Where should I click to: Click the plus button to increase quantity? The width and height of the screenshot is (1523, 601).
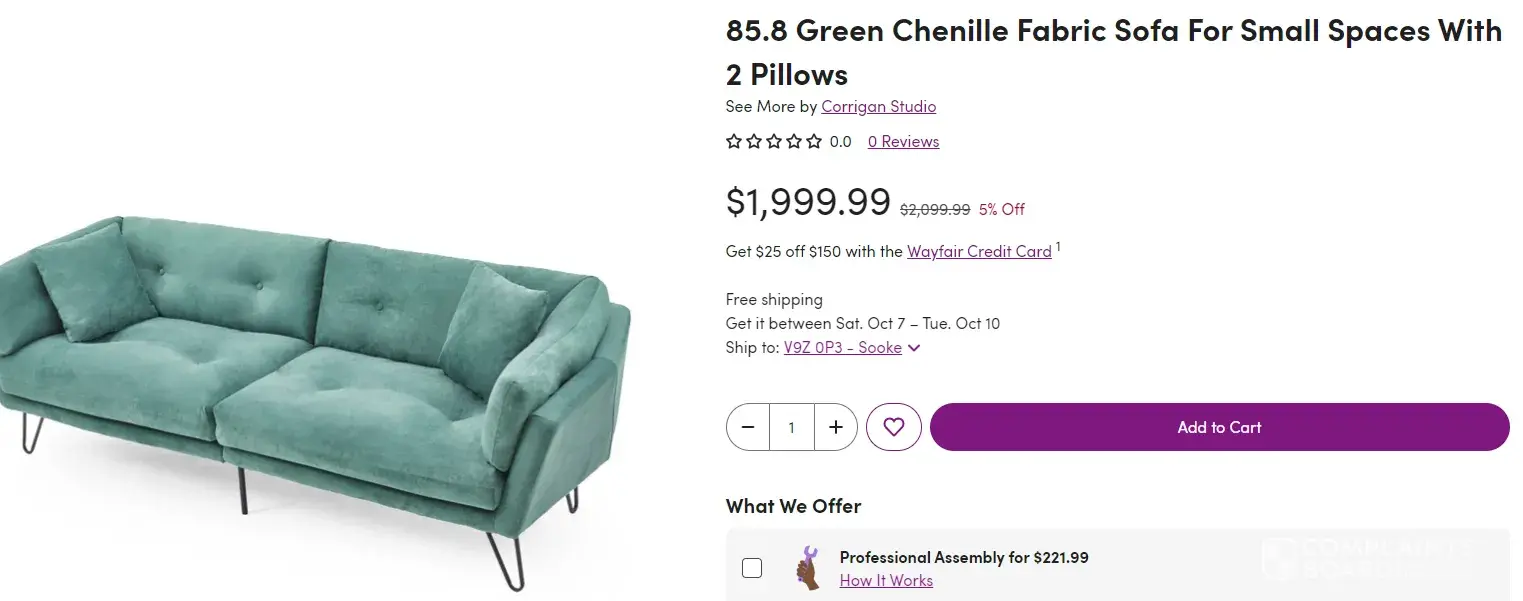(836, 427)
